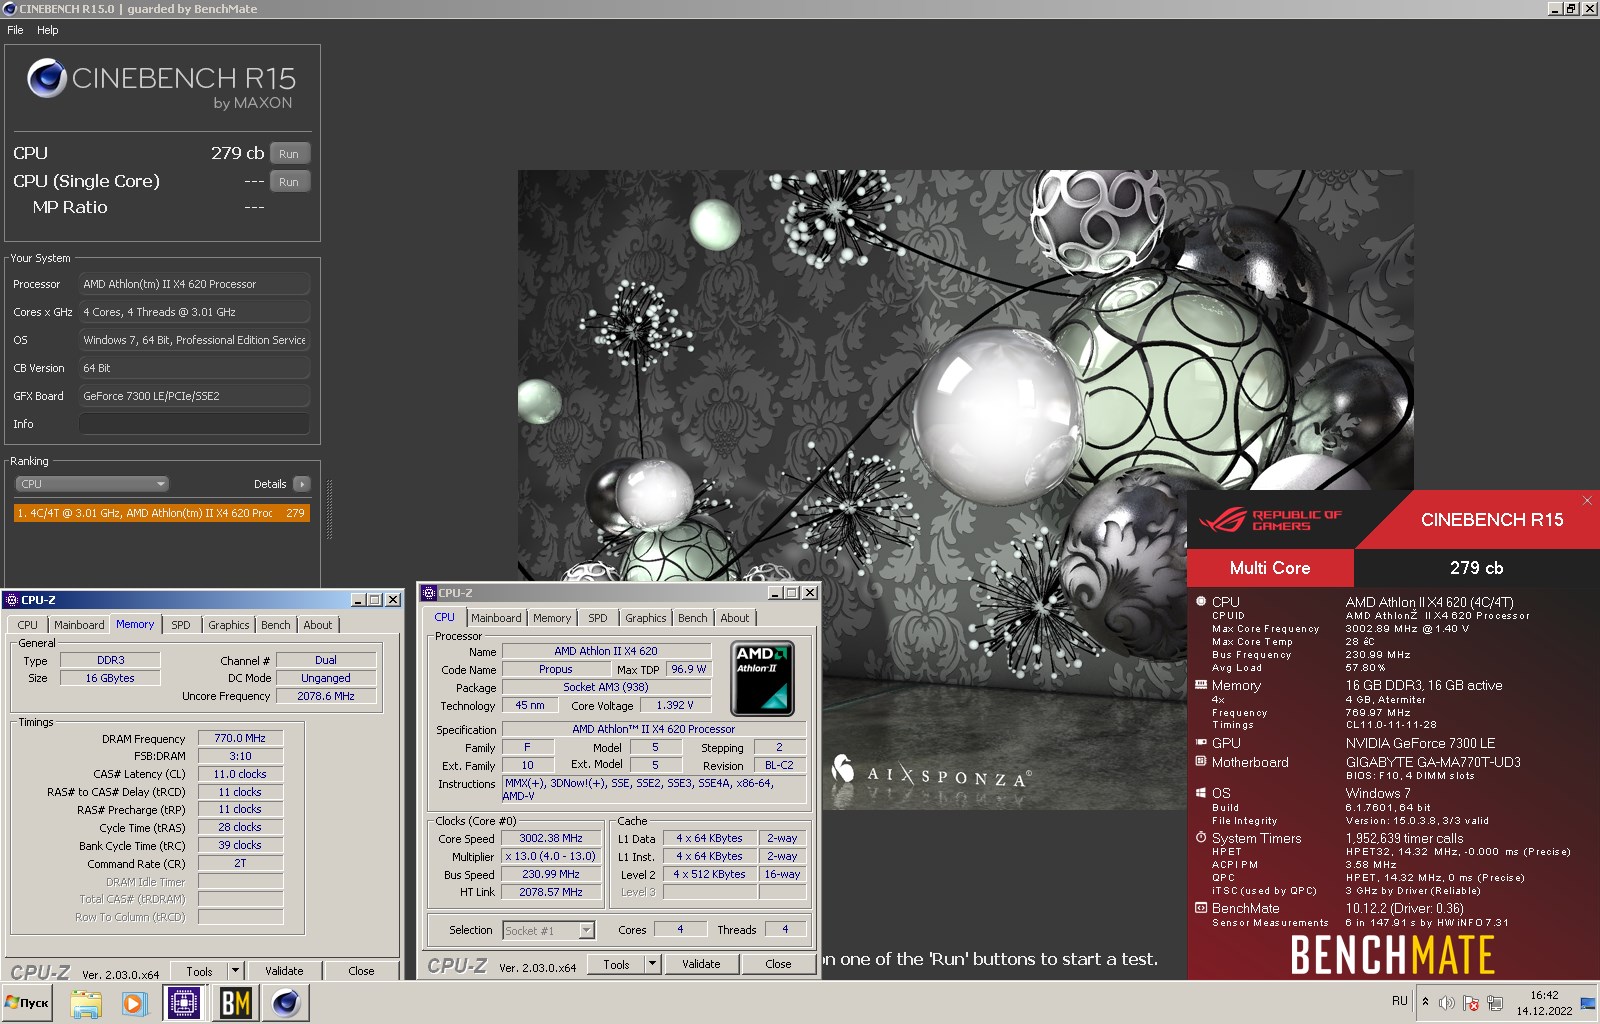Switch to Cinebench taskbar button

(x=286, y=1003)
